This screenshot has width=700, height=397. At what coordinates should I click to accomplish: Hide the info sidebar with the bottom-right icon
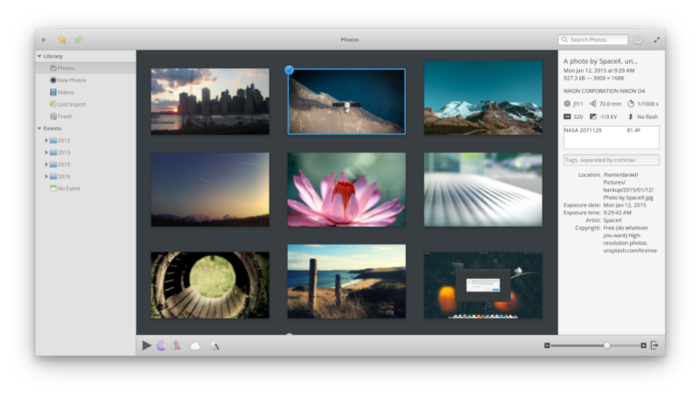[654, 345]
